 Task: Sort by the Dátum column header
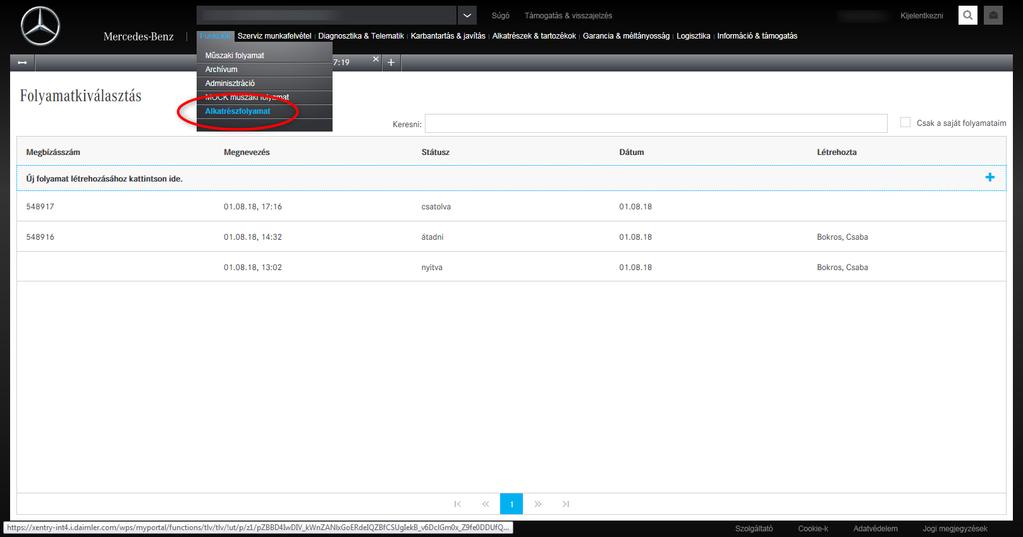(632, 152)
